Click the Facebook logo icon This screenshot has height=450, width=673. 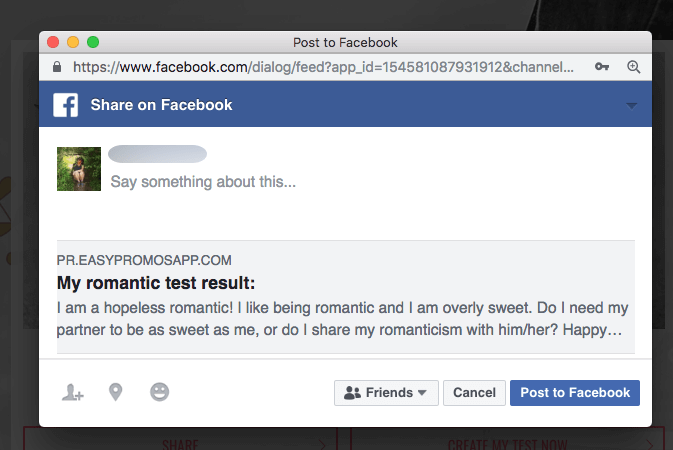[66, 105]
